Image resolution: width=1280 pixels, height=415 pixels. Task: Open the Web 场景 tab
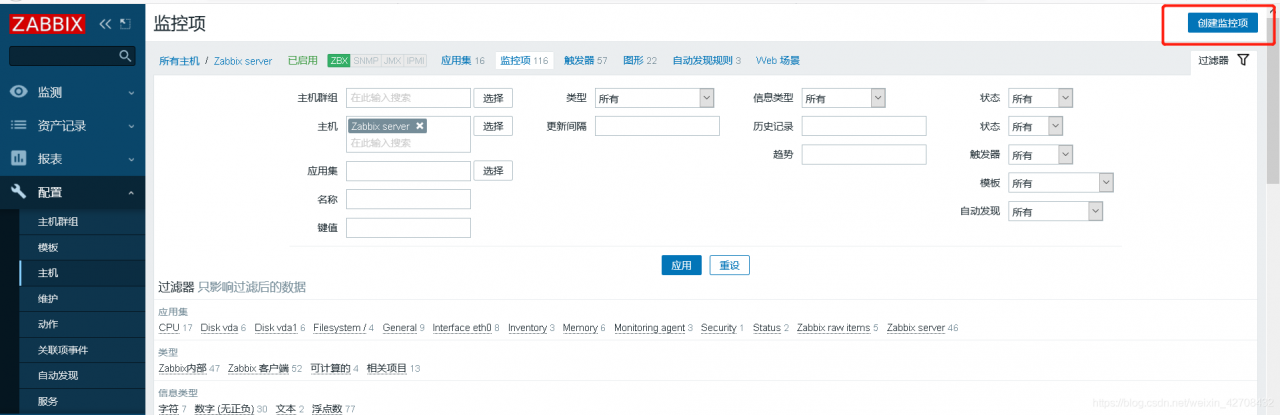coord(777,61)
